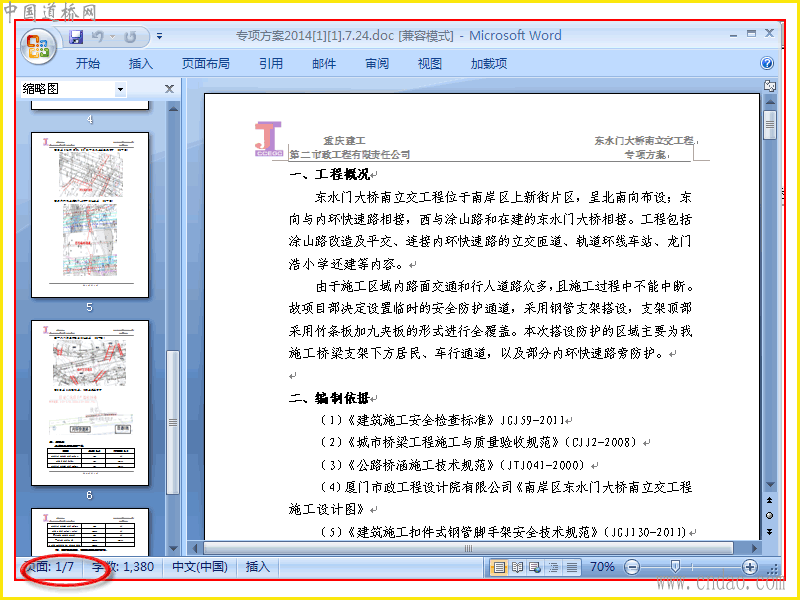The height and width of the screenshot is (600, 800).
Task: Select page 6 thumbnail
Action: coord(90,403)
